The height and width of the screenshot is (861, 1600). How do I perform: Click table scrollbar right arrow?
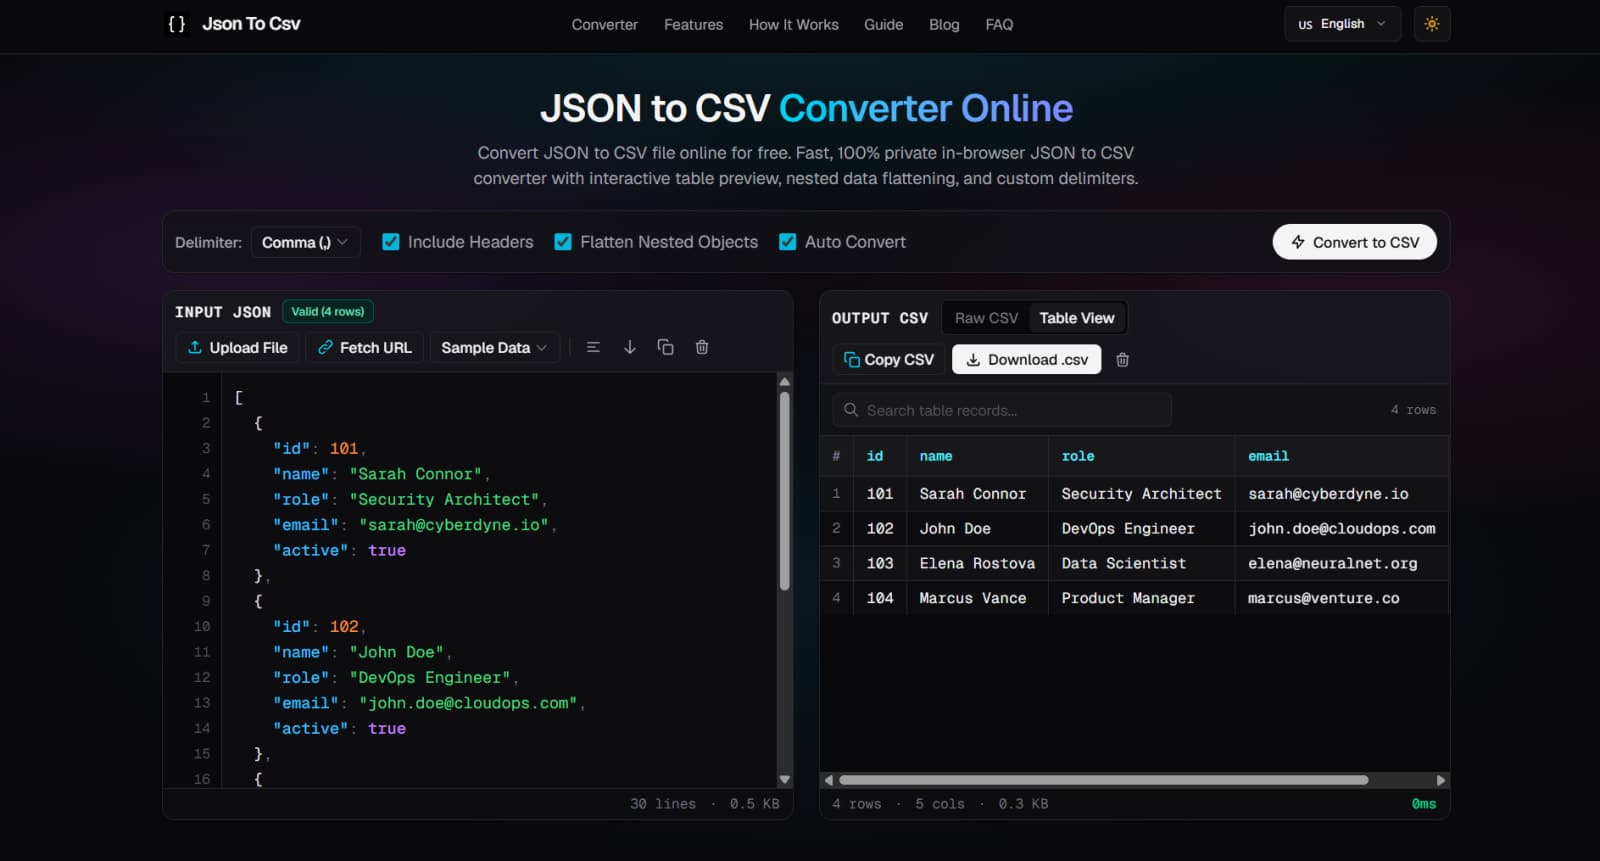pos(1441,780)
